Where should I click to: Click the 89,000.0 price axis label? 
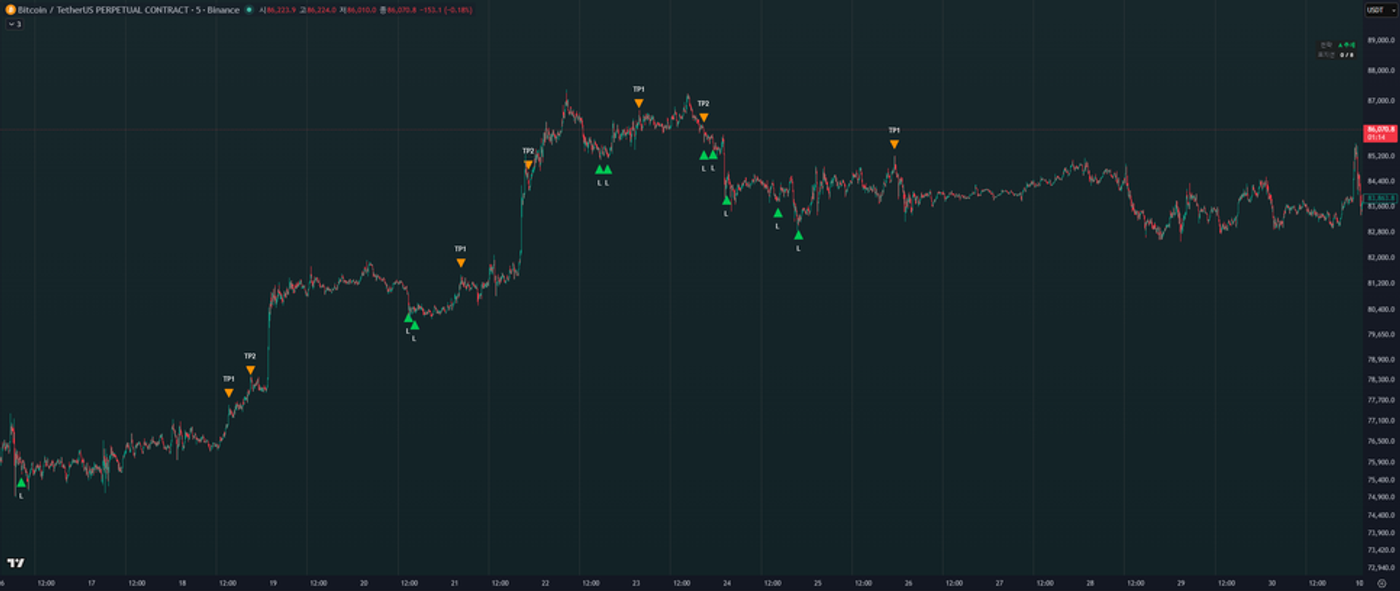pyautogui.click(x=1383, y=40)
